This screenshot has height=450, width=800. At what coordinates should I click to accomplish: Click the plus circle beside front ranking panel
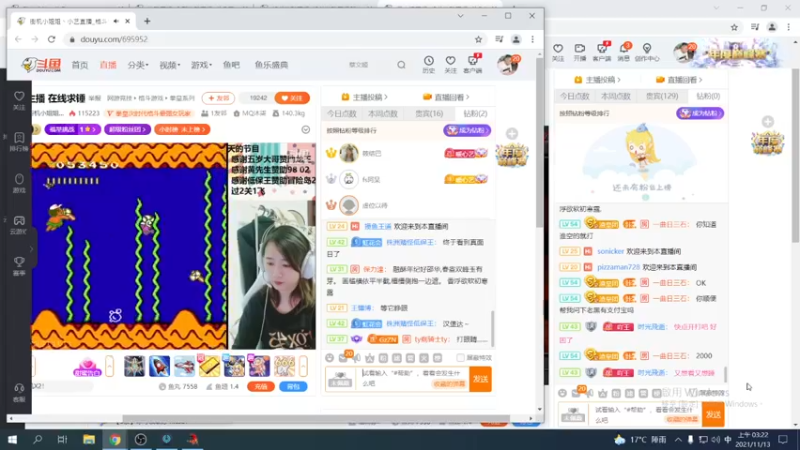(x=512, y=134)
